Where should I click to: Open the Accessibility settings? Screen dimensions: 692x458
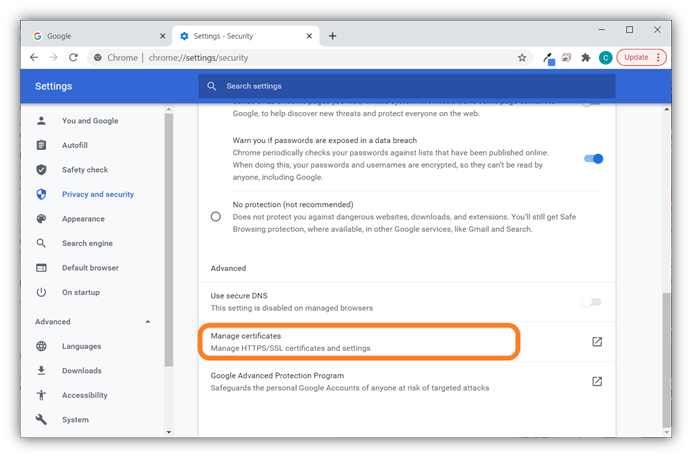(x=85, y=395)
